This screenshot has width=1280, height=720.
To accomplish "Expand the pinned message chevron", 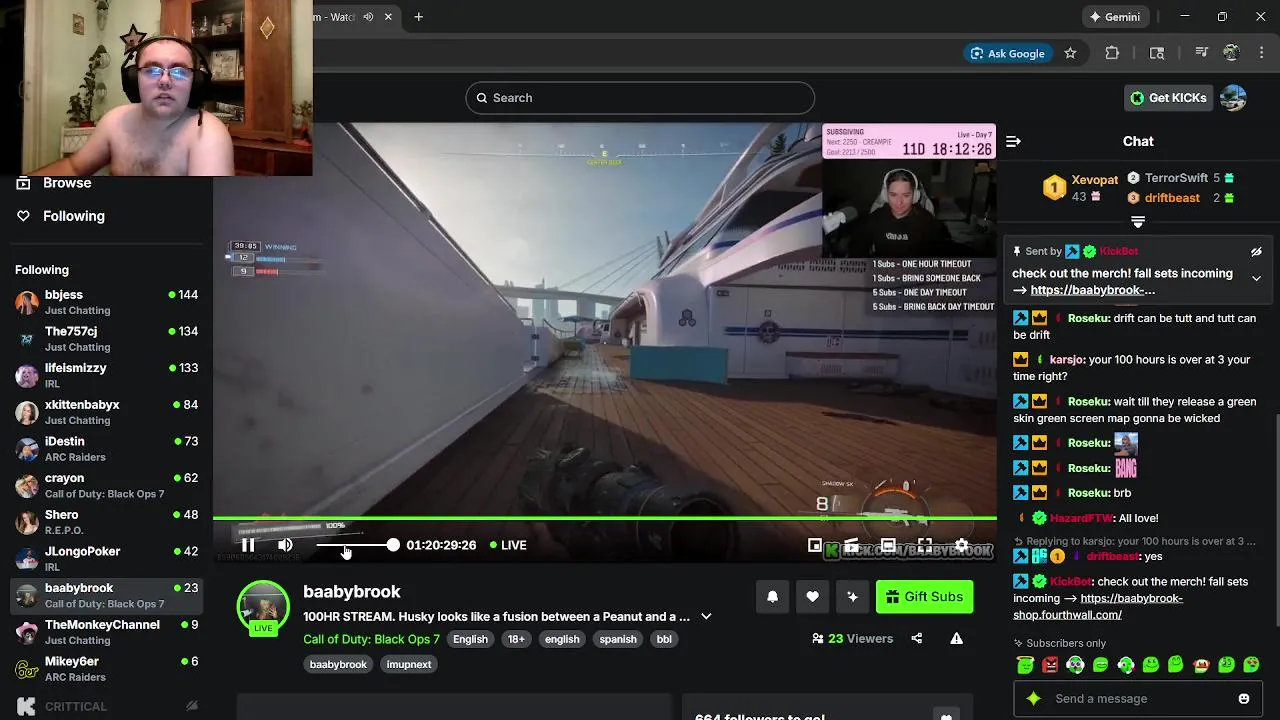I will [1256, 279].
